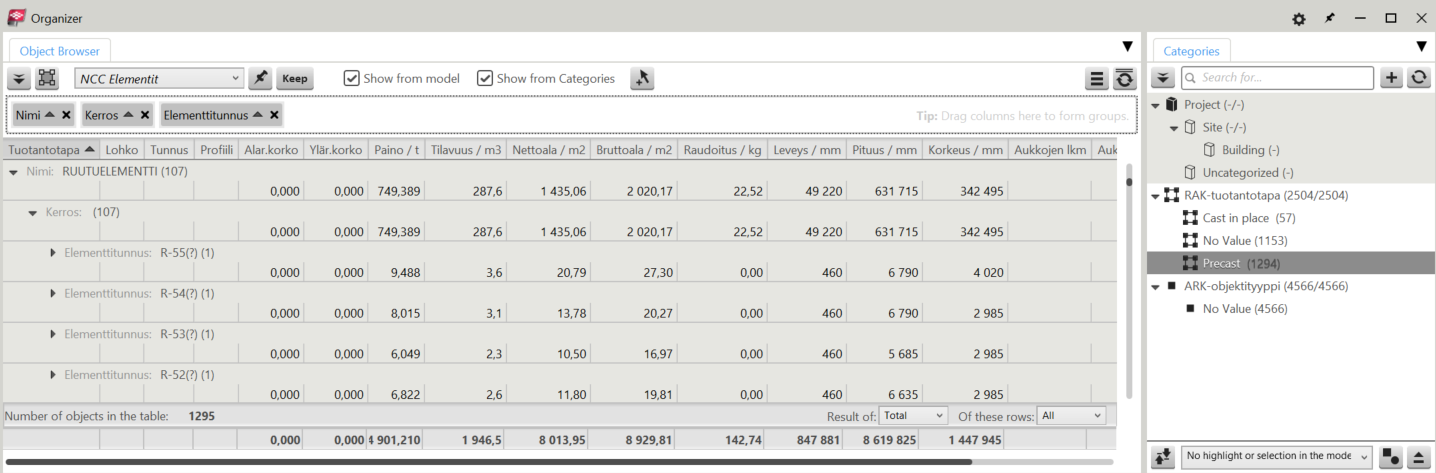Add a new category with plus icon
The height and width of the screenshot is (473, 1436).
tap(1391, 78)
